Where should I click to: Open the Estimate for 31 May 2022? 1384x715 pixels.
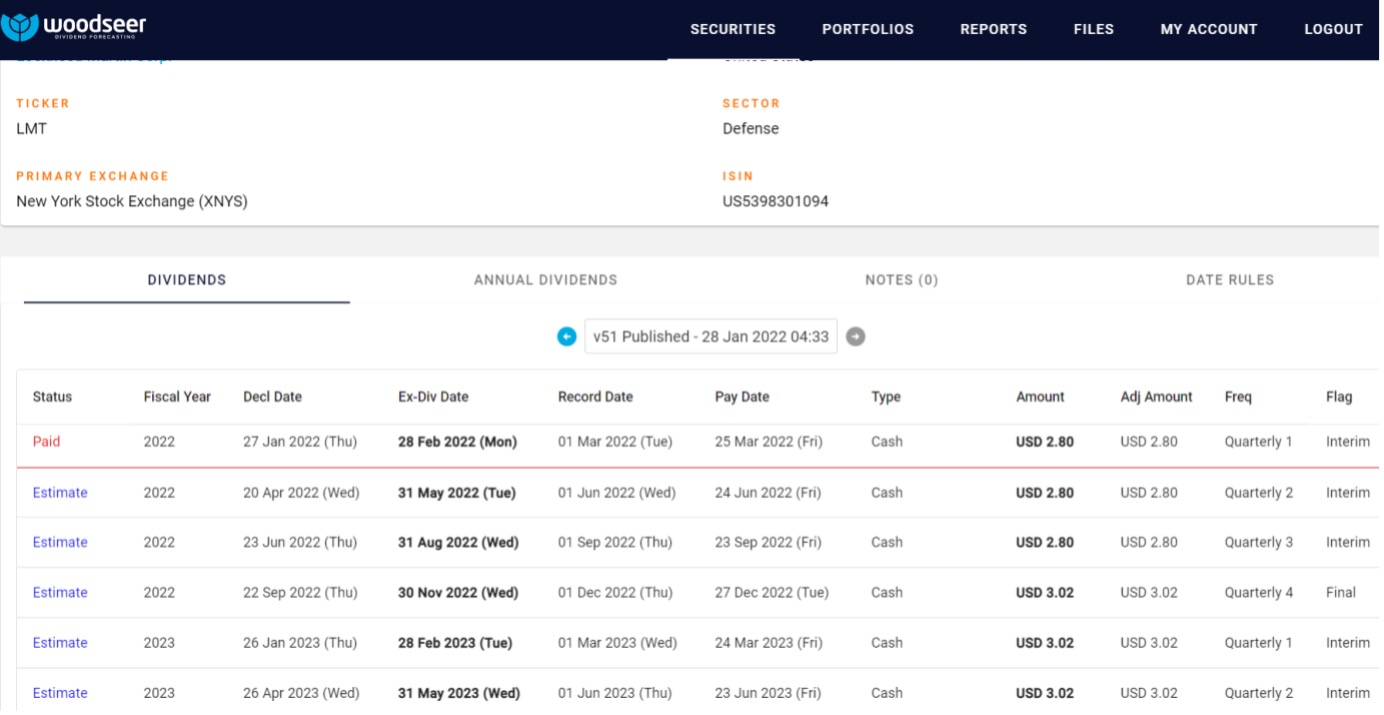[x=60, y=493]
